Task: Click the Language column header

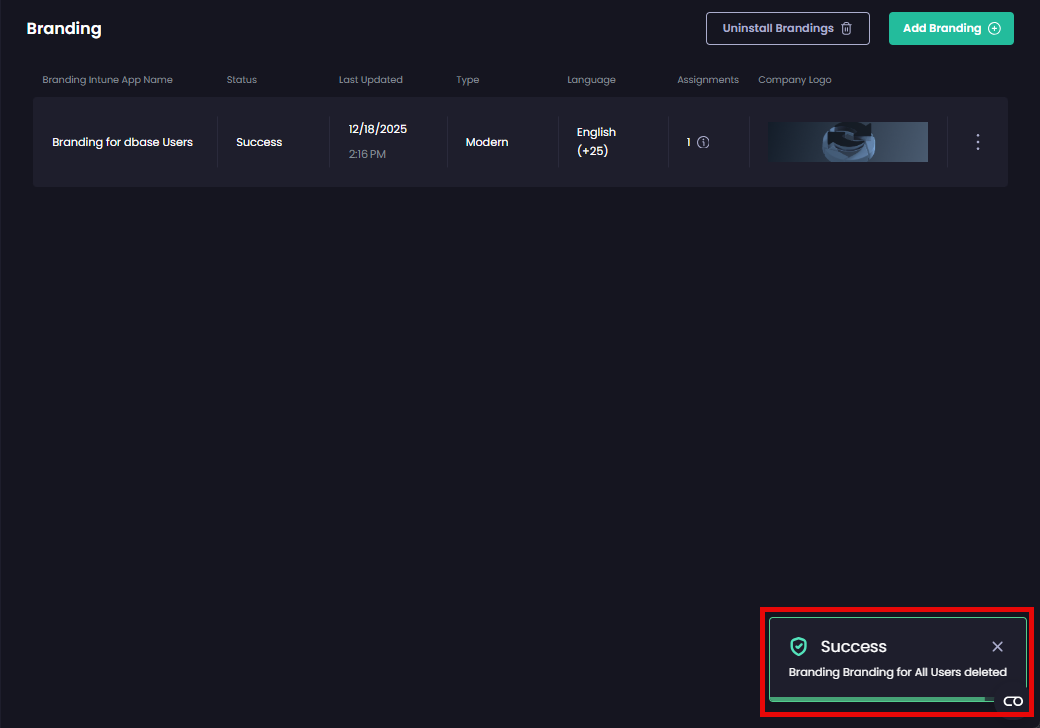Action: [x=591, y=80]
